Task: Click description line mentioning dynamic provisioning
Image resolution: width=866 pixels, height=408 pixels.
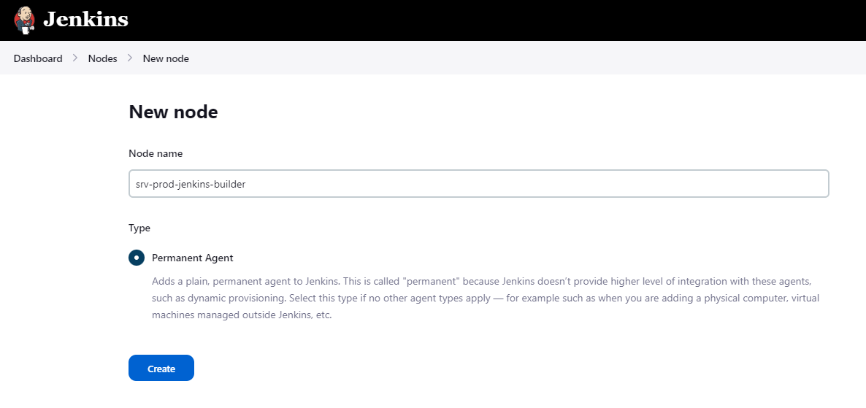Action: click(x=480, y=300)
